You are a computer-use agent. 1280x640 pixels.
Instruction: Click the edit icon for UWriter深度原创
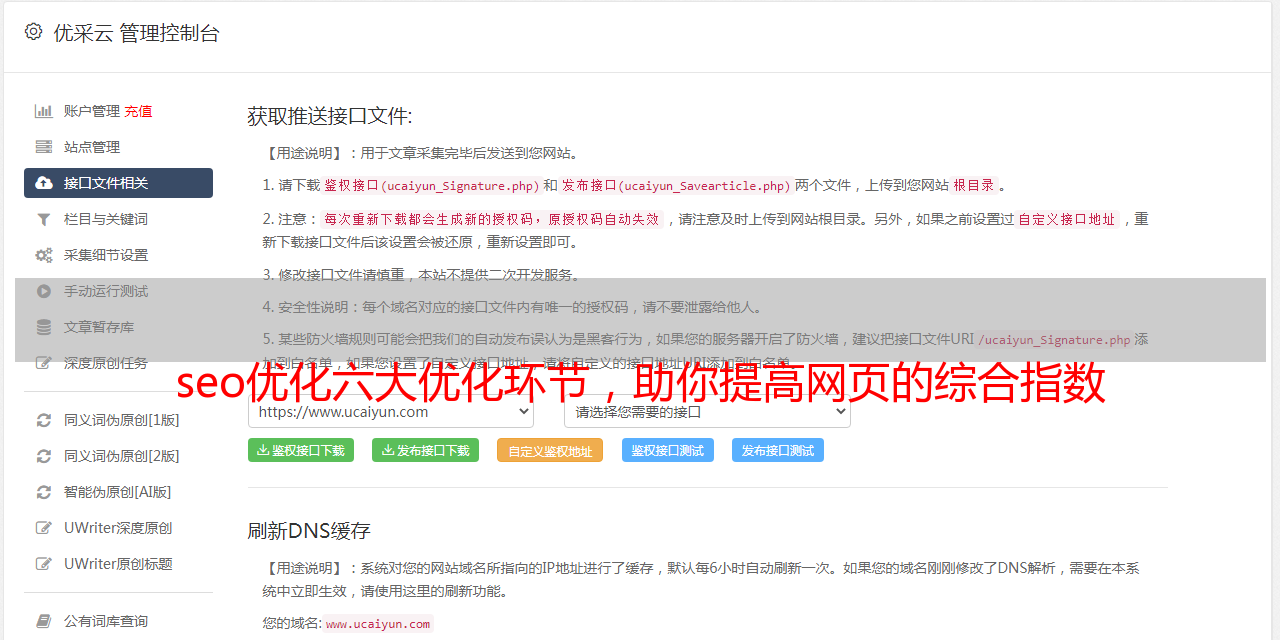(x=44, y=528)
